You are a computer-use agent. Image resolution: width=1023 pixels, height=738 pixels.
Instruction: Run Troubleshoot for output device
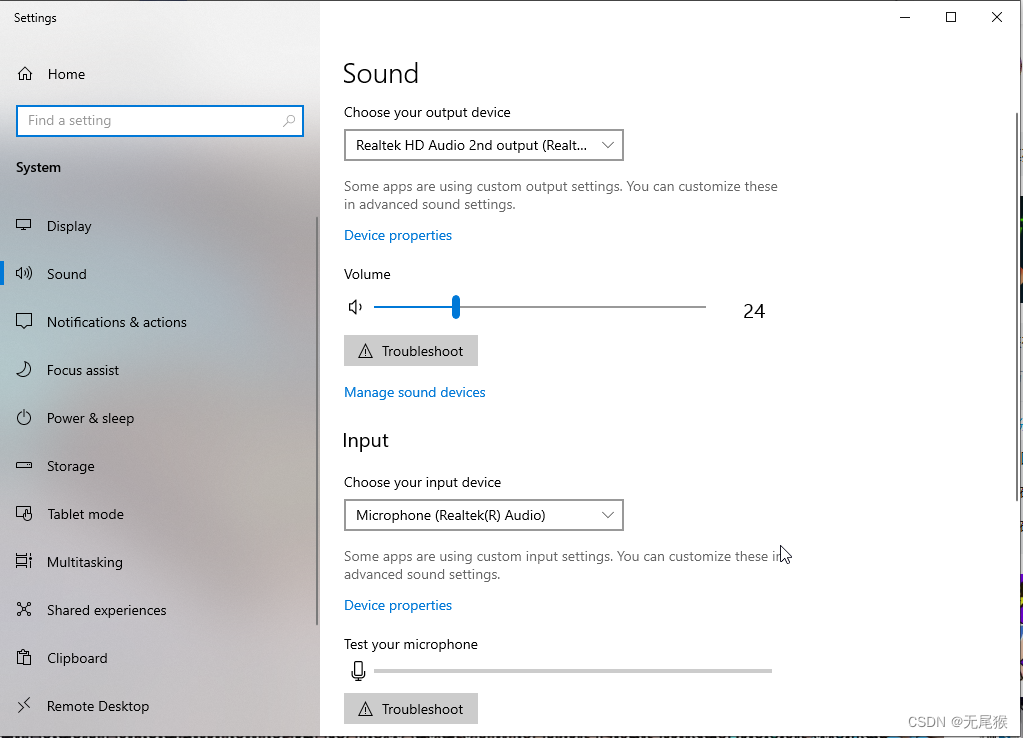410,350
